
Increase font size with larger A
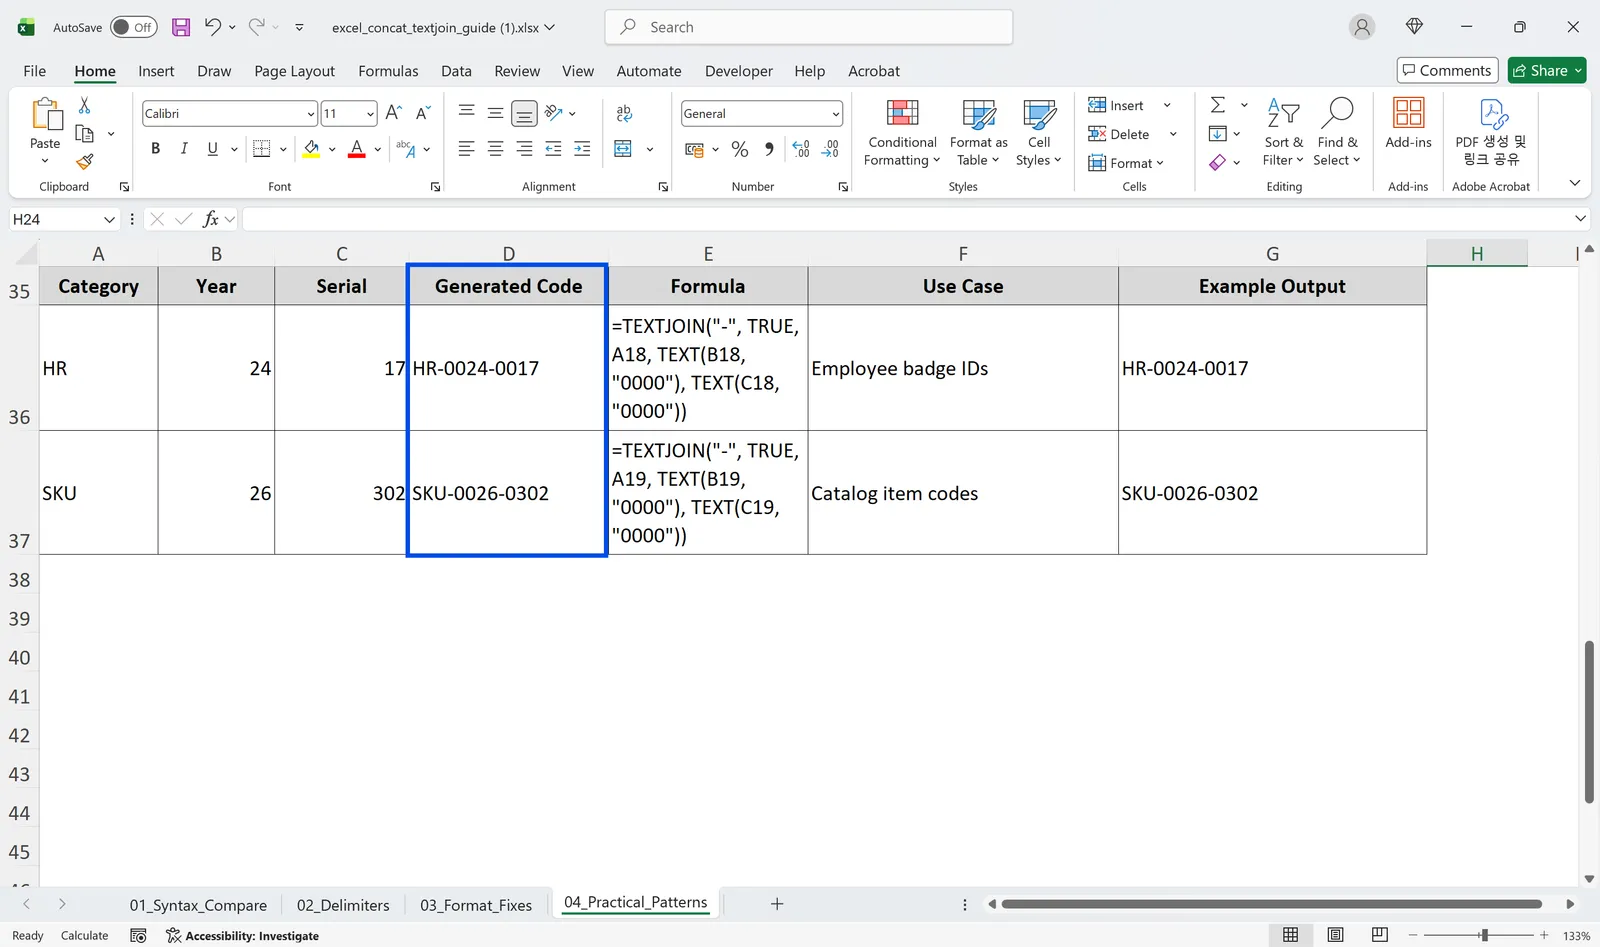tap(393, 113)
